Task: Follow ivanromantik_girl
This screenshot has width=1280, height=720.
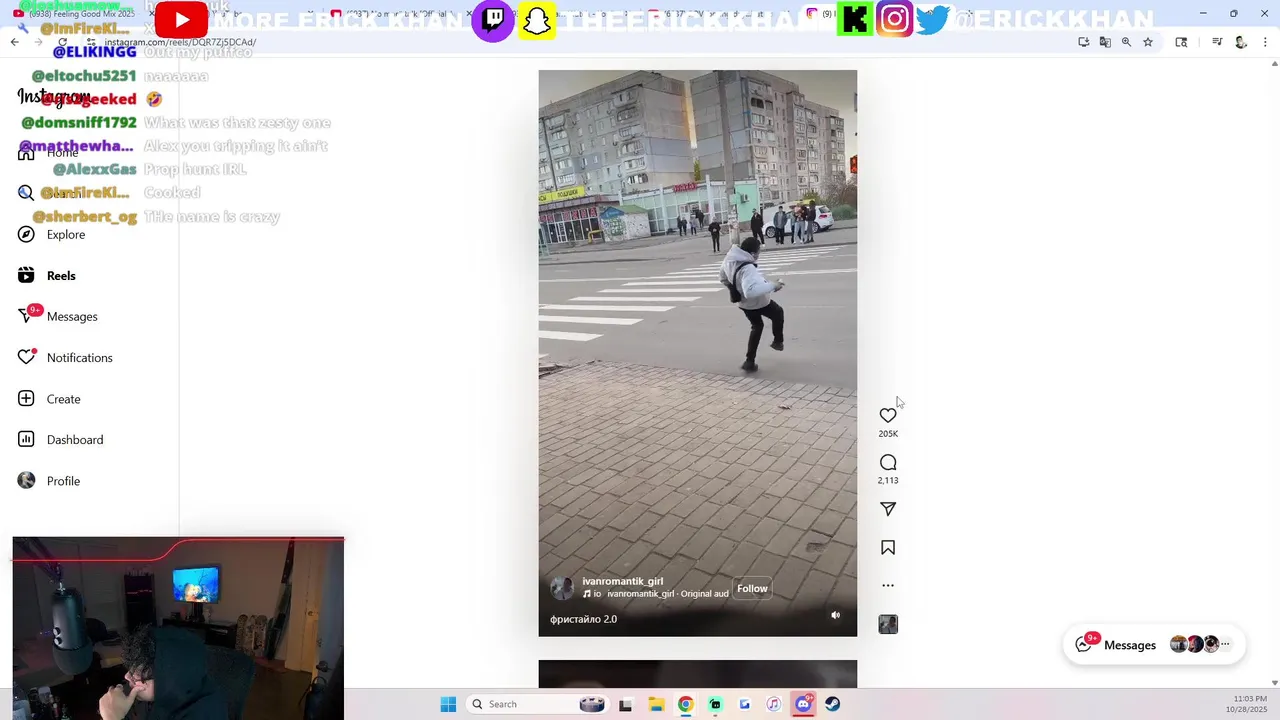Action: (752, 588)
